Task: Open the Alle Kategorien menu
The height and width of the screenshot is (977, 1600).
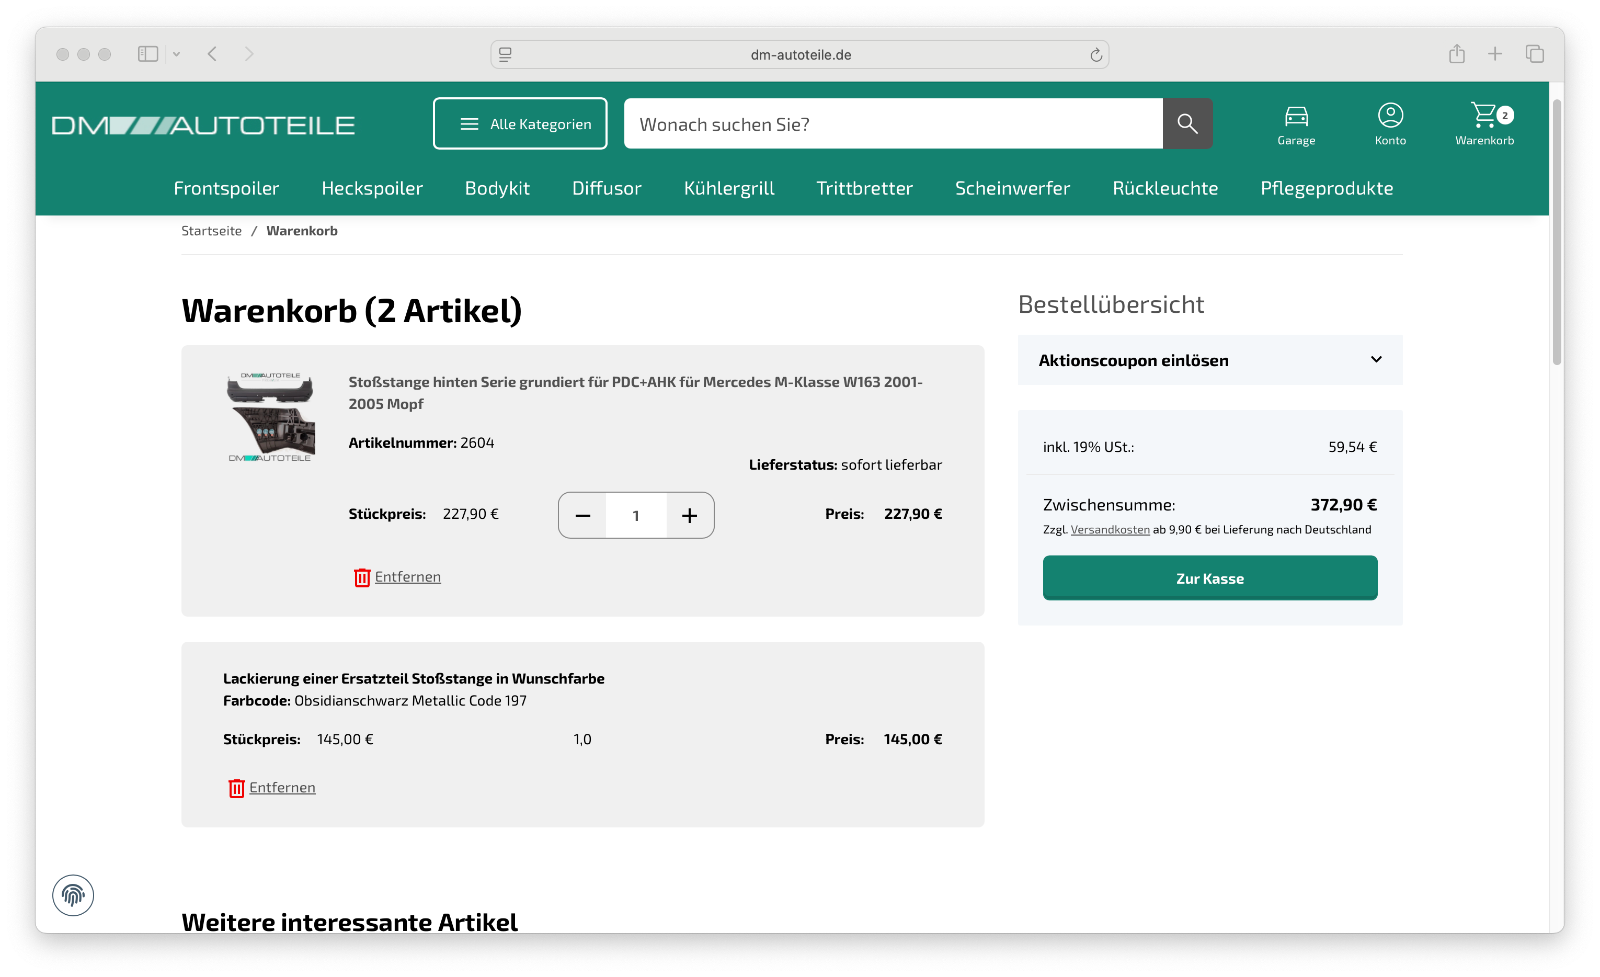Action: [520, 124]
